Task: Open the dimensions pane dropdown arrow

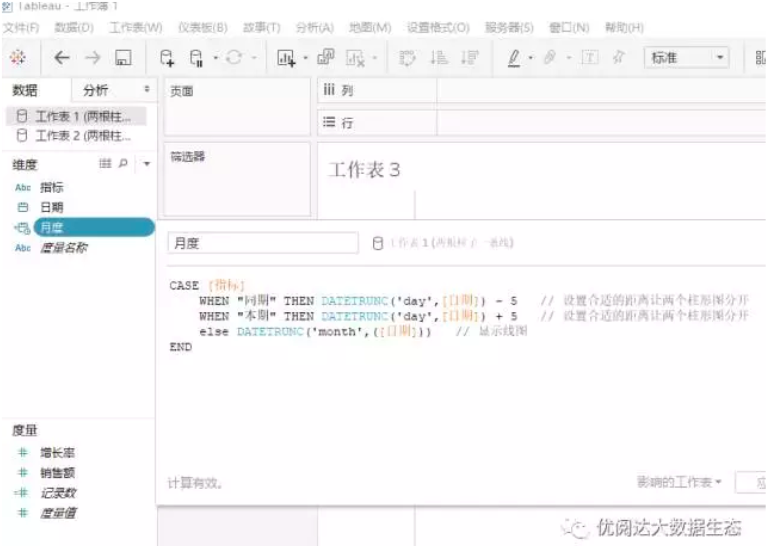Action: [147, 164]
